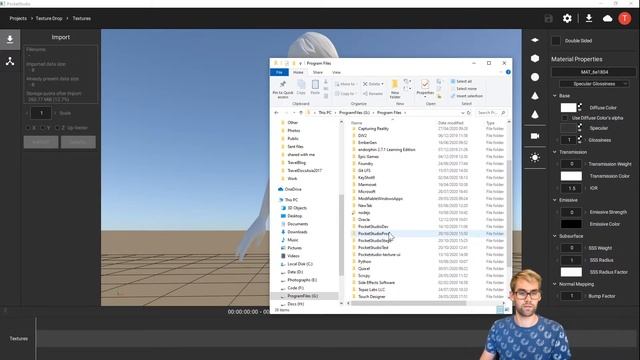This screenshot has height=360, width=640.
Task: Open black Emissive Color swatch
Action: (x=571, y=224)
